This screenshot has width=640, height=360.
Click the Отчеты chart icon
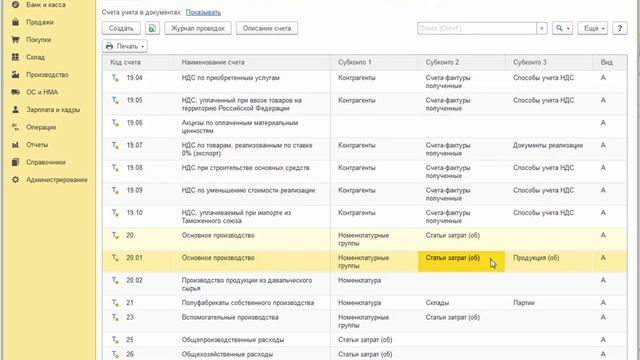(x=16, y=145)
